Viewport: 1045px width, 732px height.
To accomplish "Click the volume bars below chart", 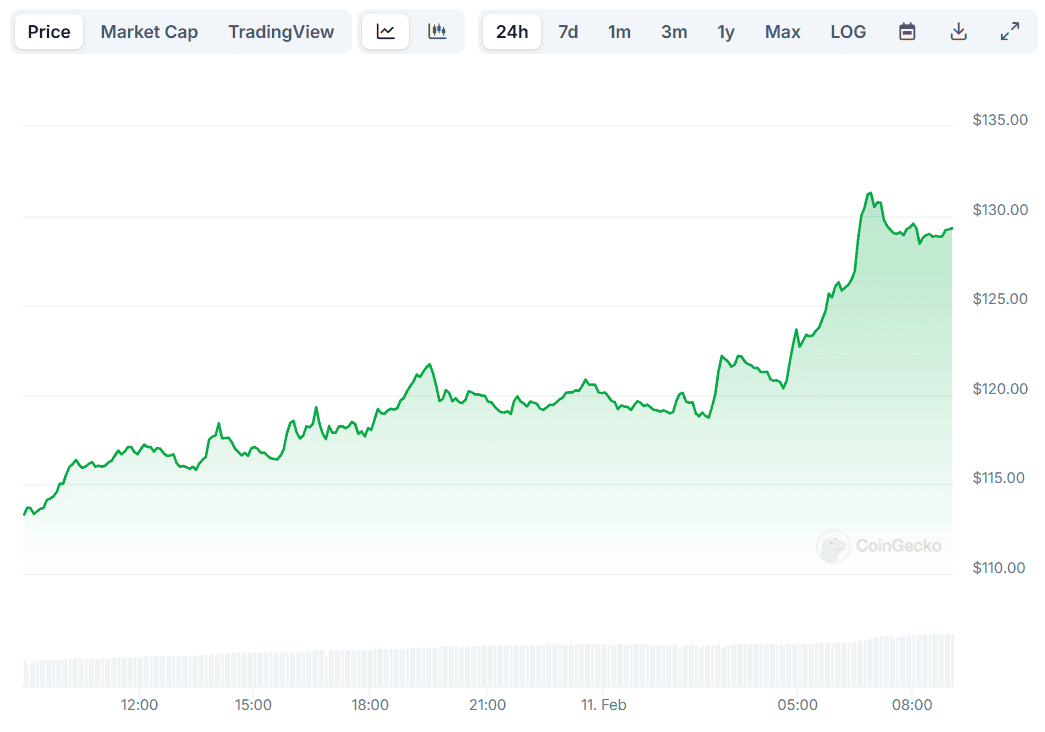I will tap(488, 666).
